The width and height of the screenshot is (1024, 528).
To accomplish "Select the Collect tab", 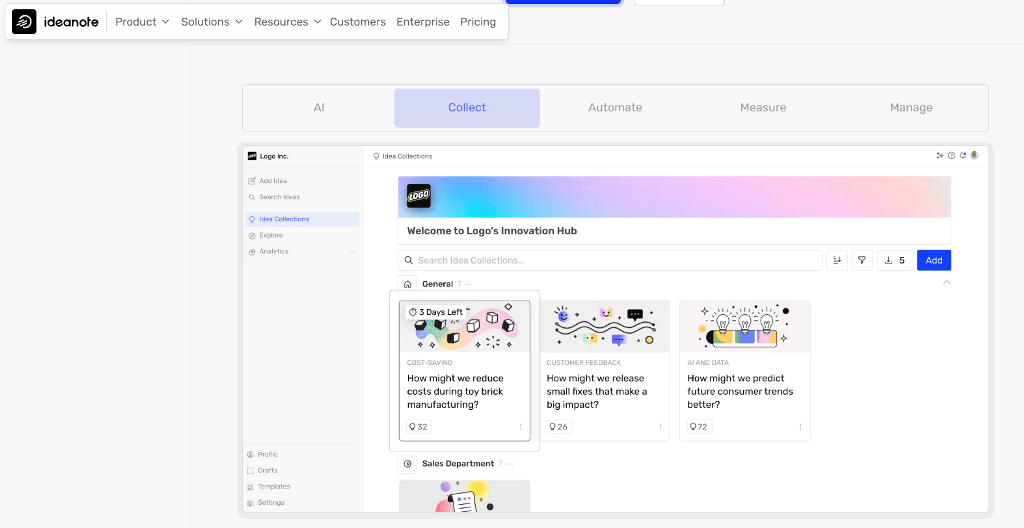I will (x=467, y=108).
